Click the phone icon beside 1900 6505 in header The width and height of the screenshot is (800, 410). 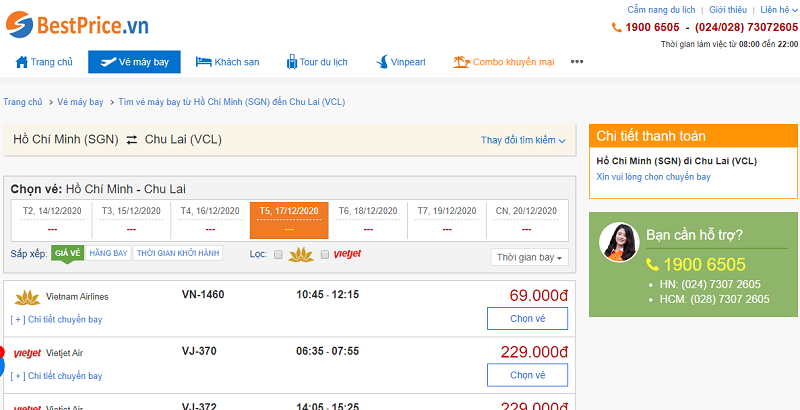(617, 28)
